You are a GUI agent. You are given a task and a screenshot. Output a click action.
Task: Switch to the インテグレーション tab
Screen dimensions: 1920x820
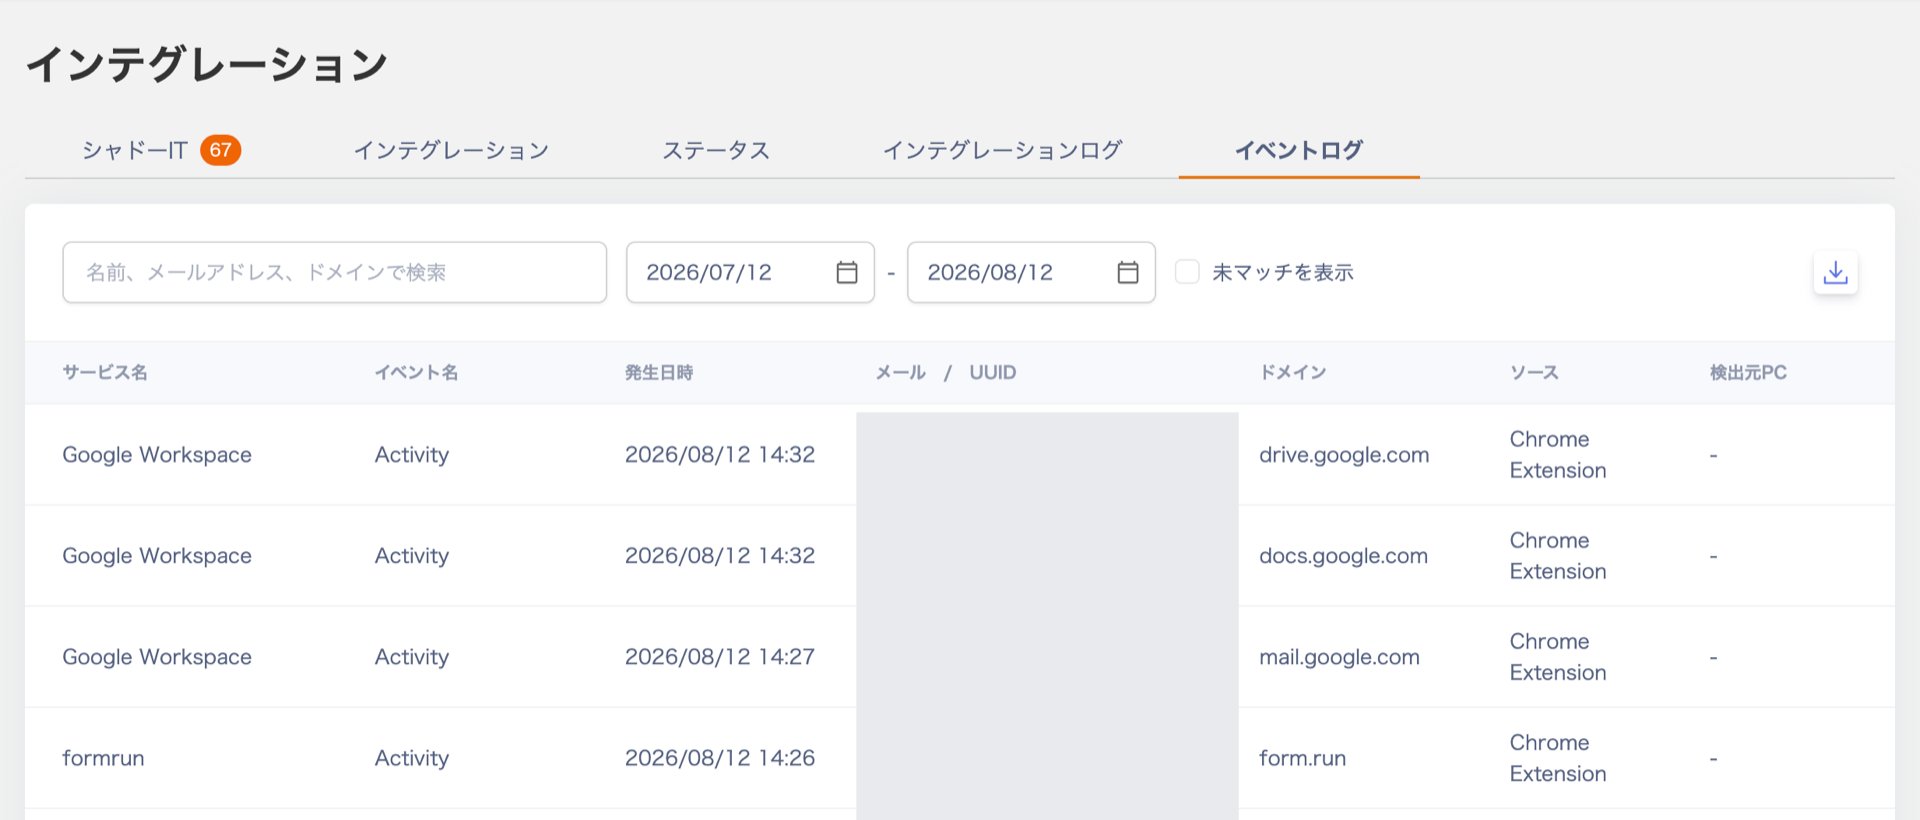[451, 150]
